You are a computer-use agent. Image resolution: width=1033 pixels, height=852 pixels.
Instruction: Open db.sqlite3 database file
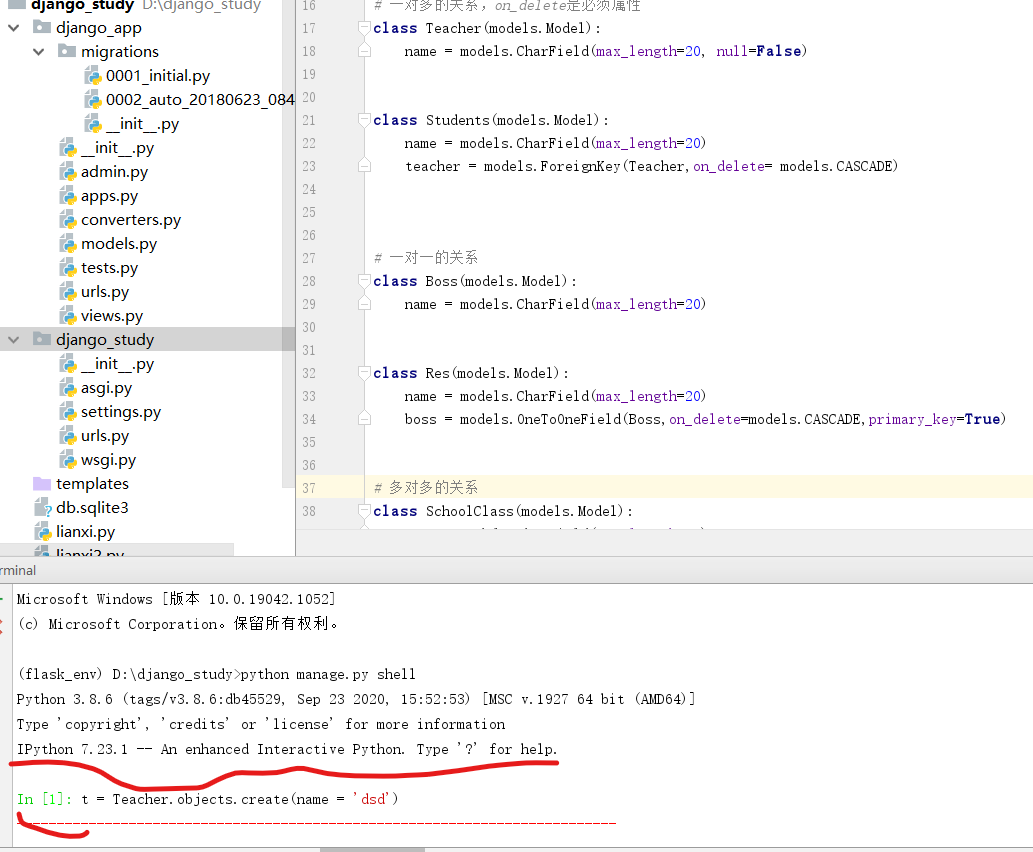point(92,508)
